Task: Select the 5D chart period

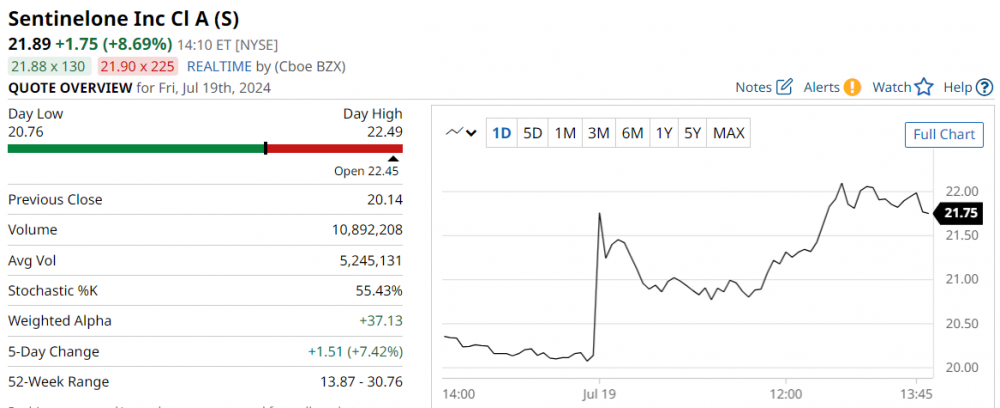Action: pyautogui.click(x=533, y=133)
